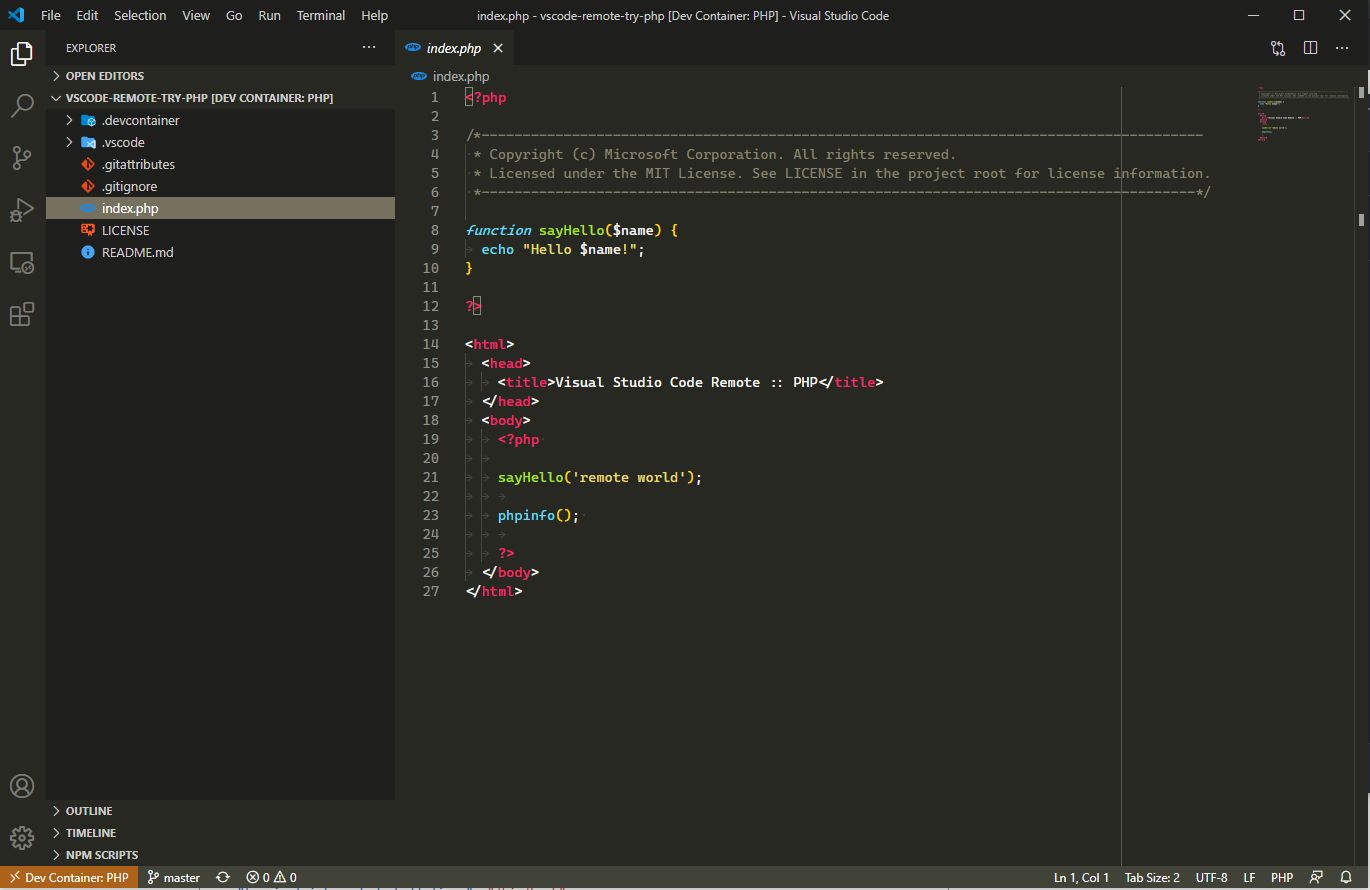
Task: Expand the NPM SCRIPTS section
Action: pyautogui.click(x=101, y=855)
